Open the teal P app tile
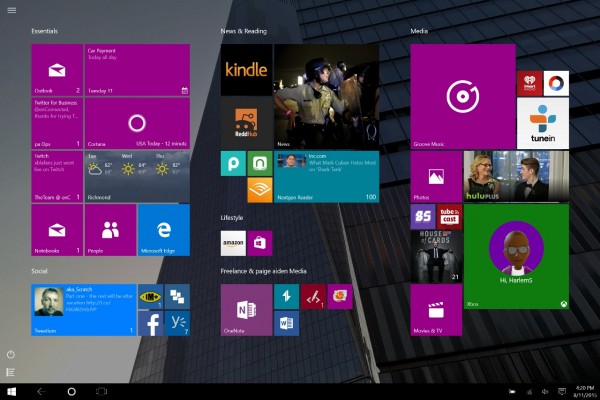The height and width of the screenshot is (400, 600). (233, 163)
